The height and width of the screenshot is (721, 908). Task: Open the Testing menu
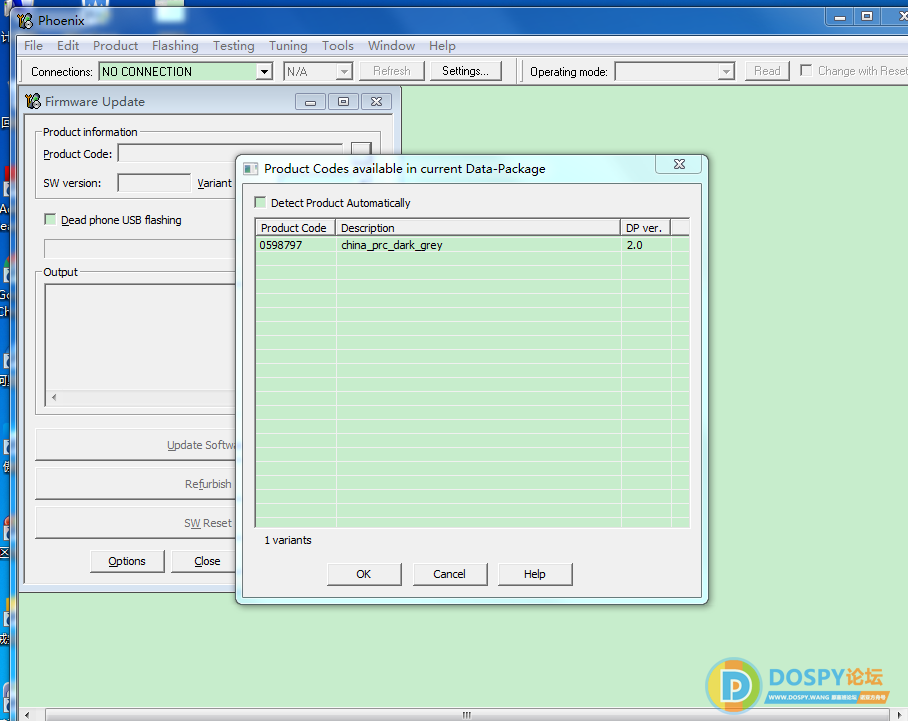pyautogui.click(x=233, y=46)
